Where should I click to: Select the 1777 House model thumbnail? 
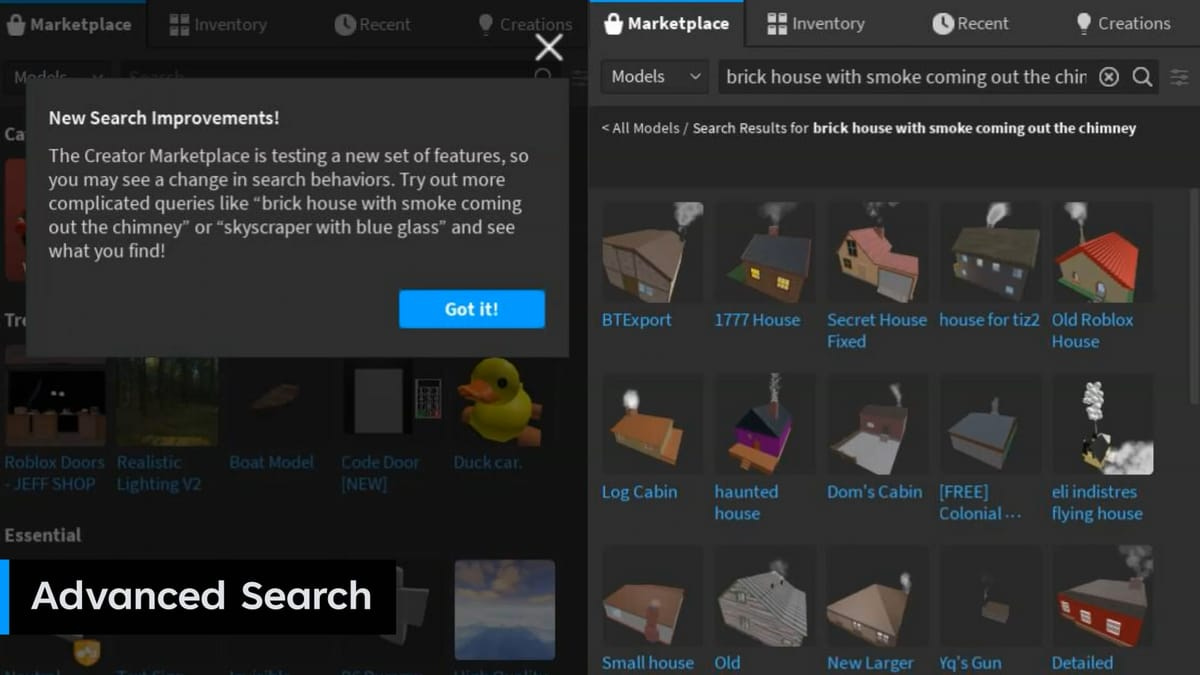coord(764,252)
